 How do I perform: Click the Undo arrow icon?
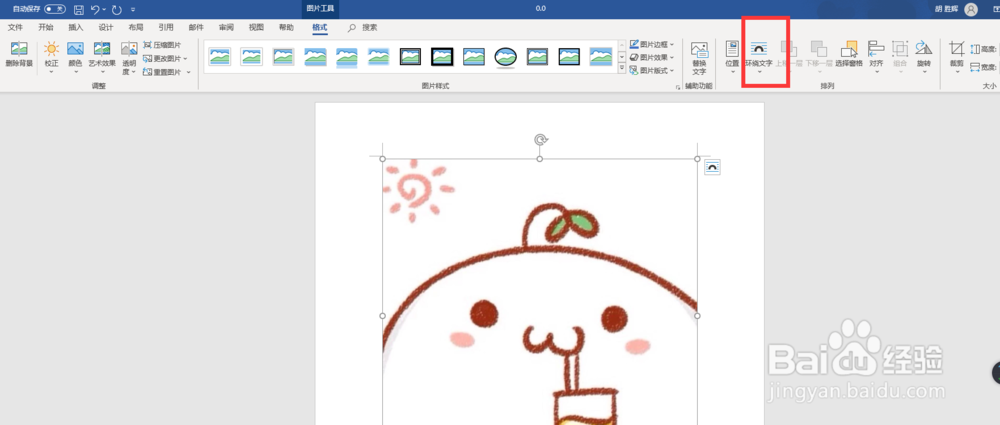coord(95,10)
